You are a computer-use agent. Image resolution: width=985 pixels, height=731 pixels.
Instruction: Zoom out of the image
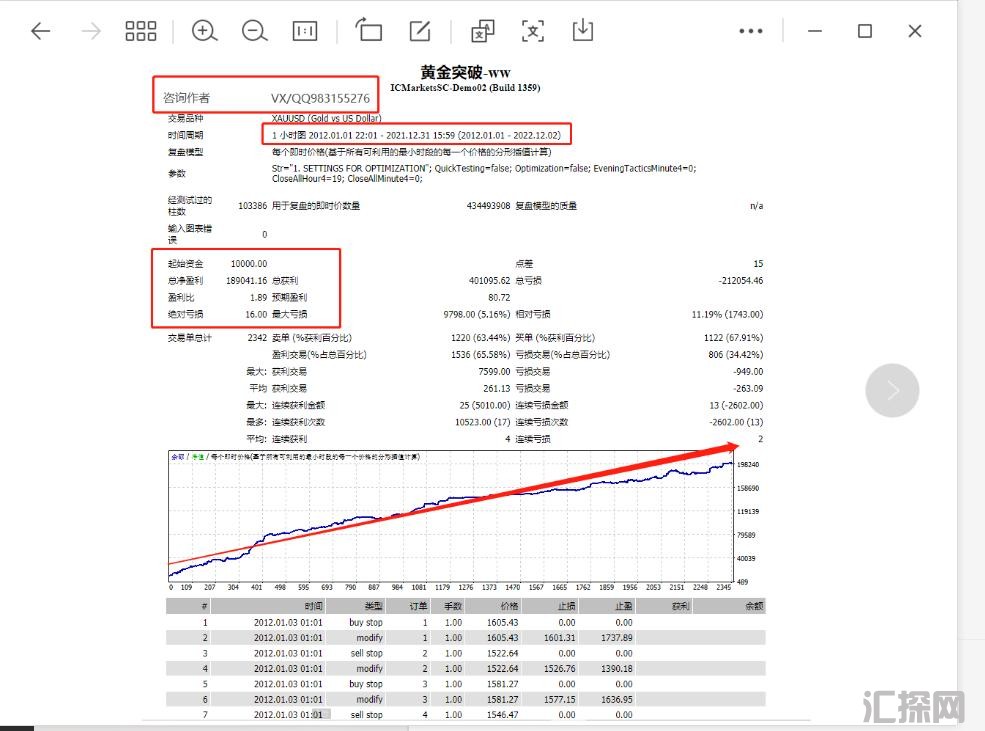click(x=254, y=31)
